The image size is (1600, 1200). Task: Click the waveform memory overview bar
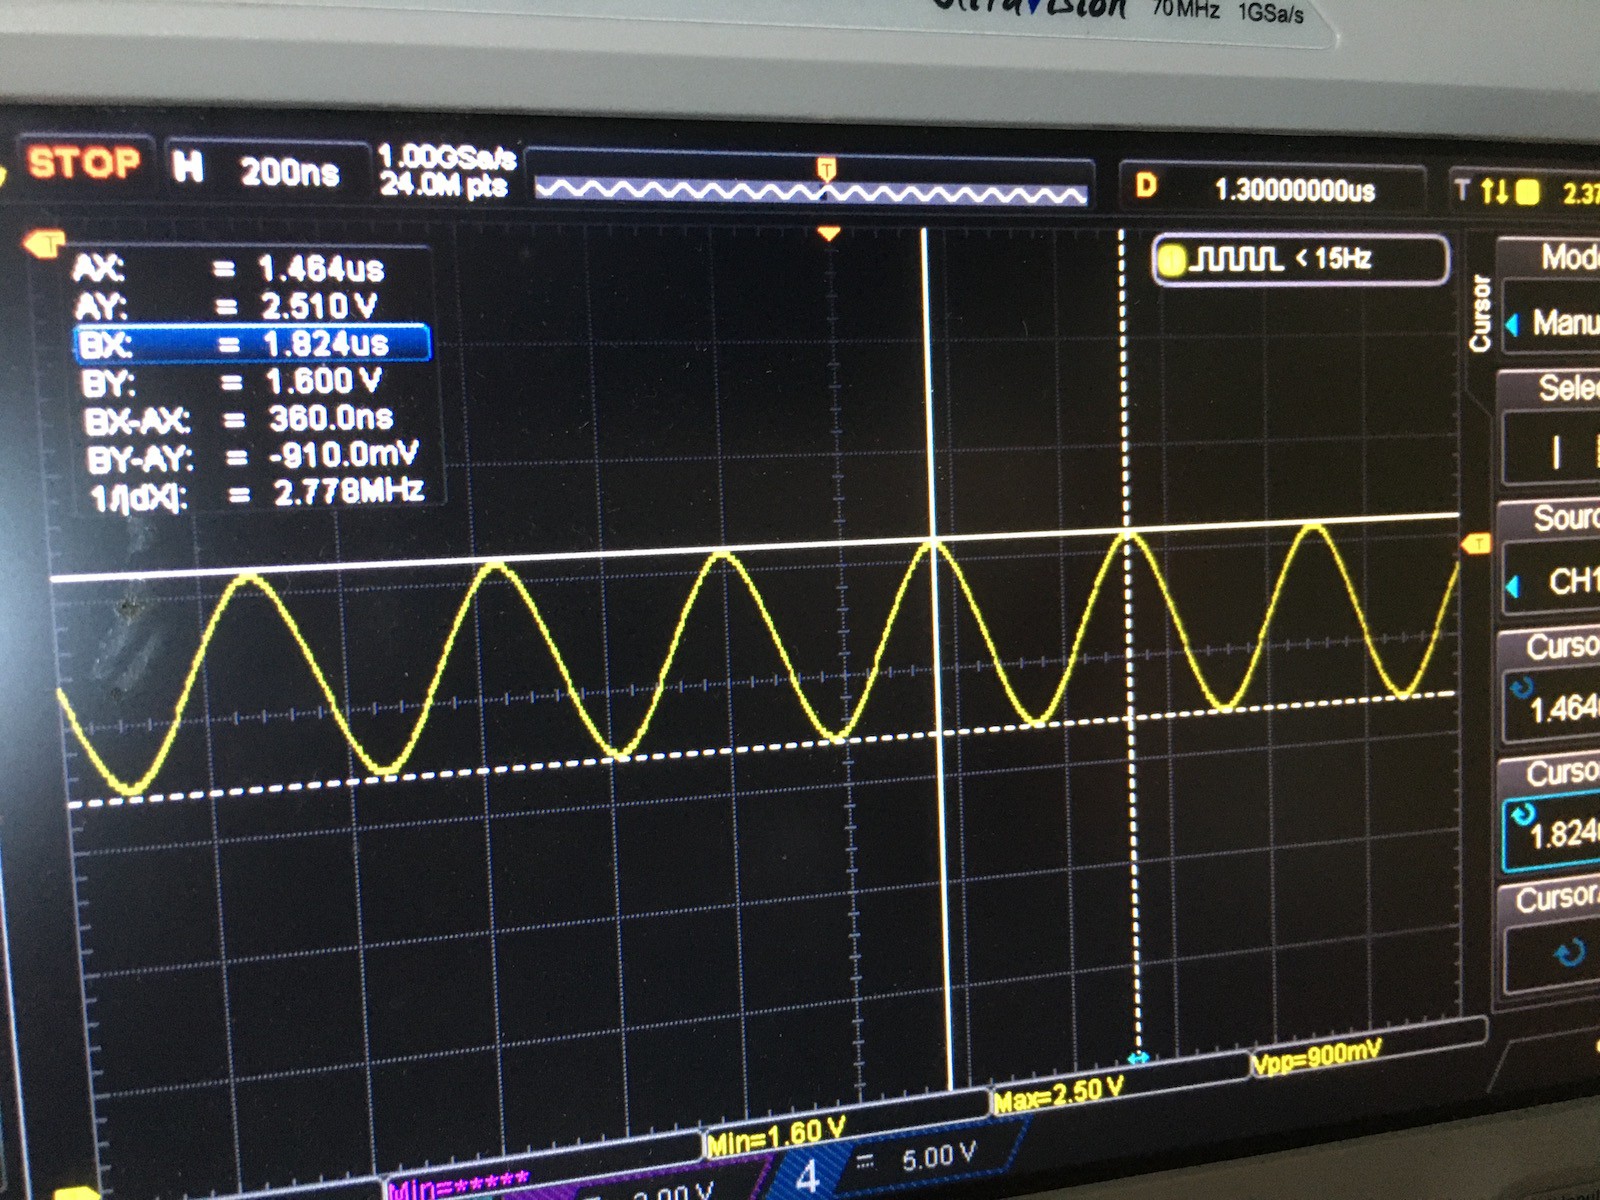click(810, 188)
